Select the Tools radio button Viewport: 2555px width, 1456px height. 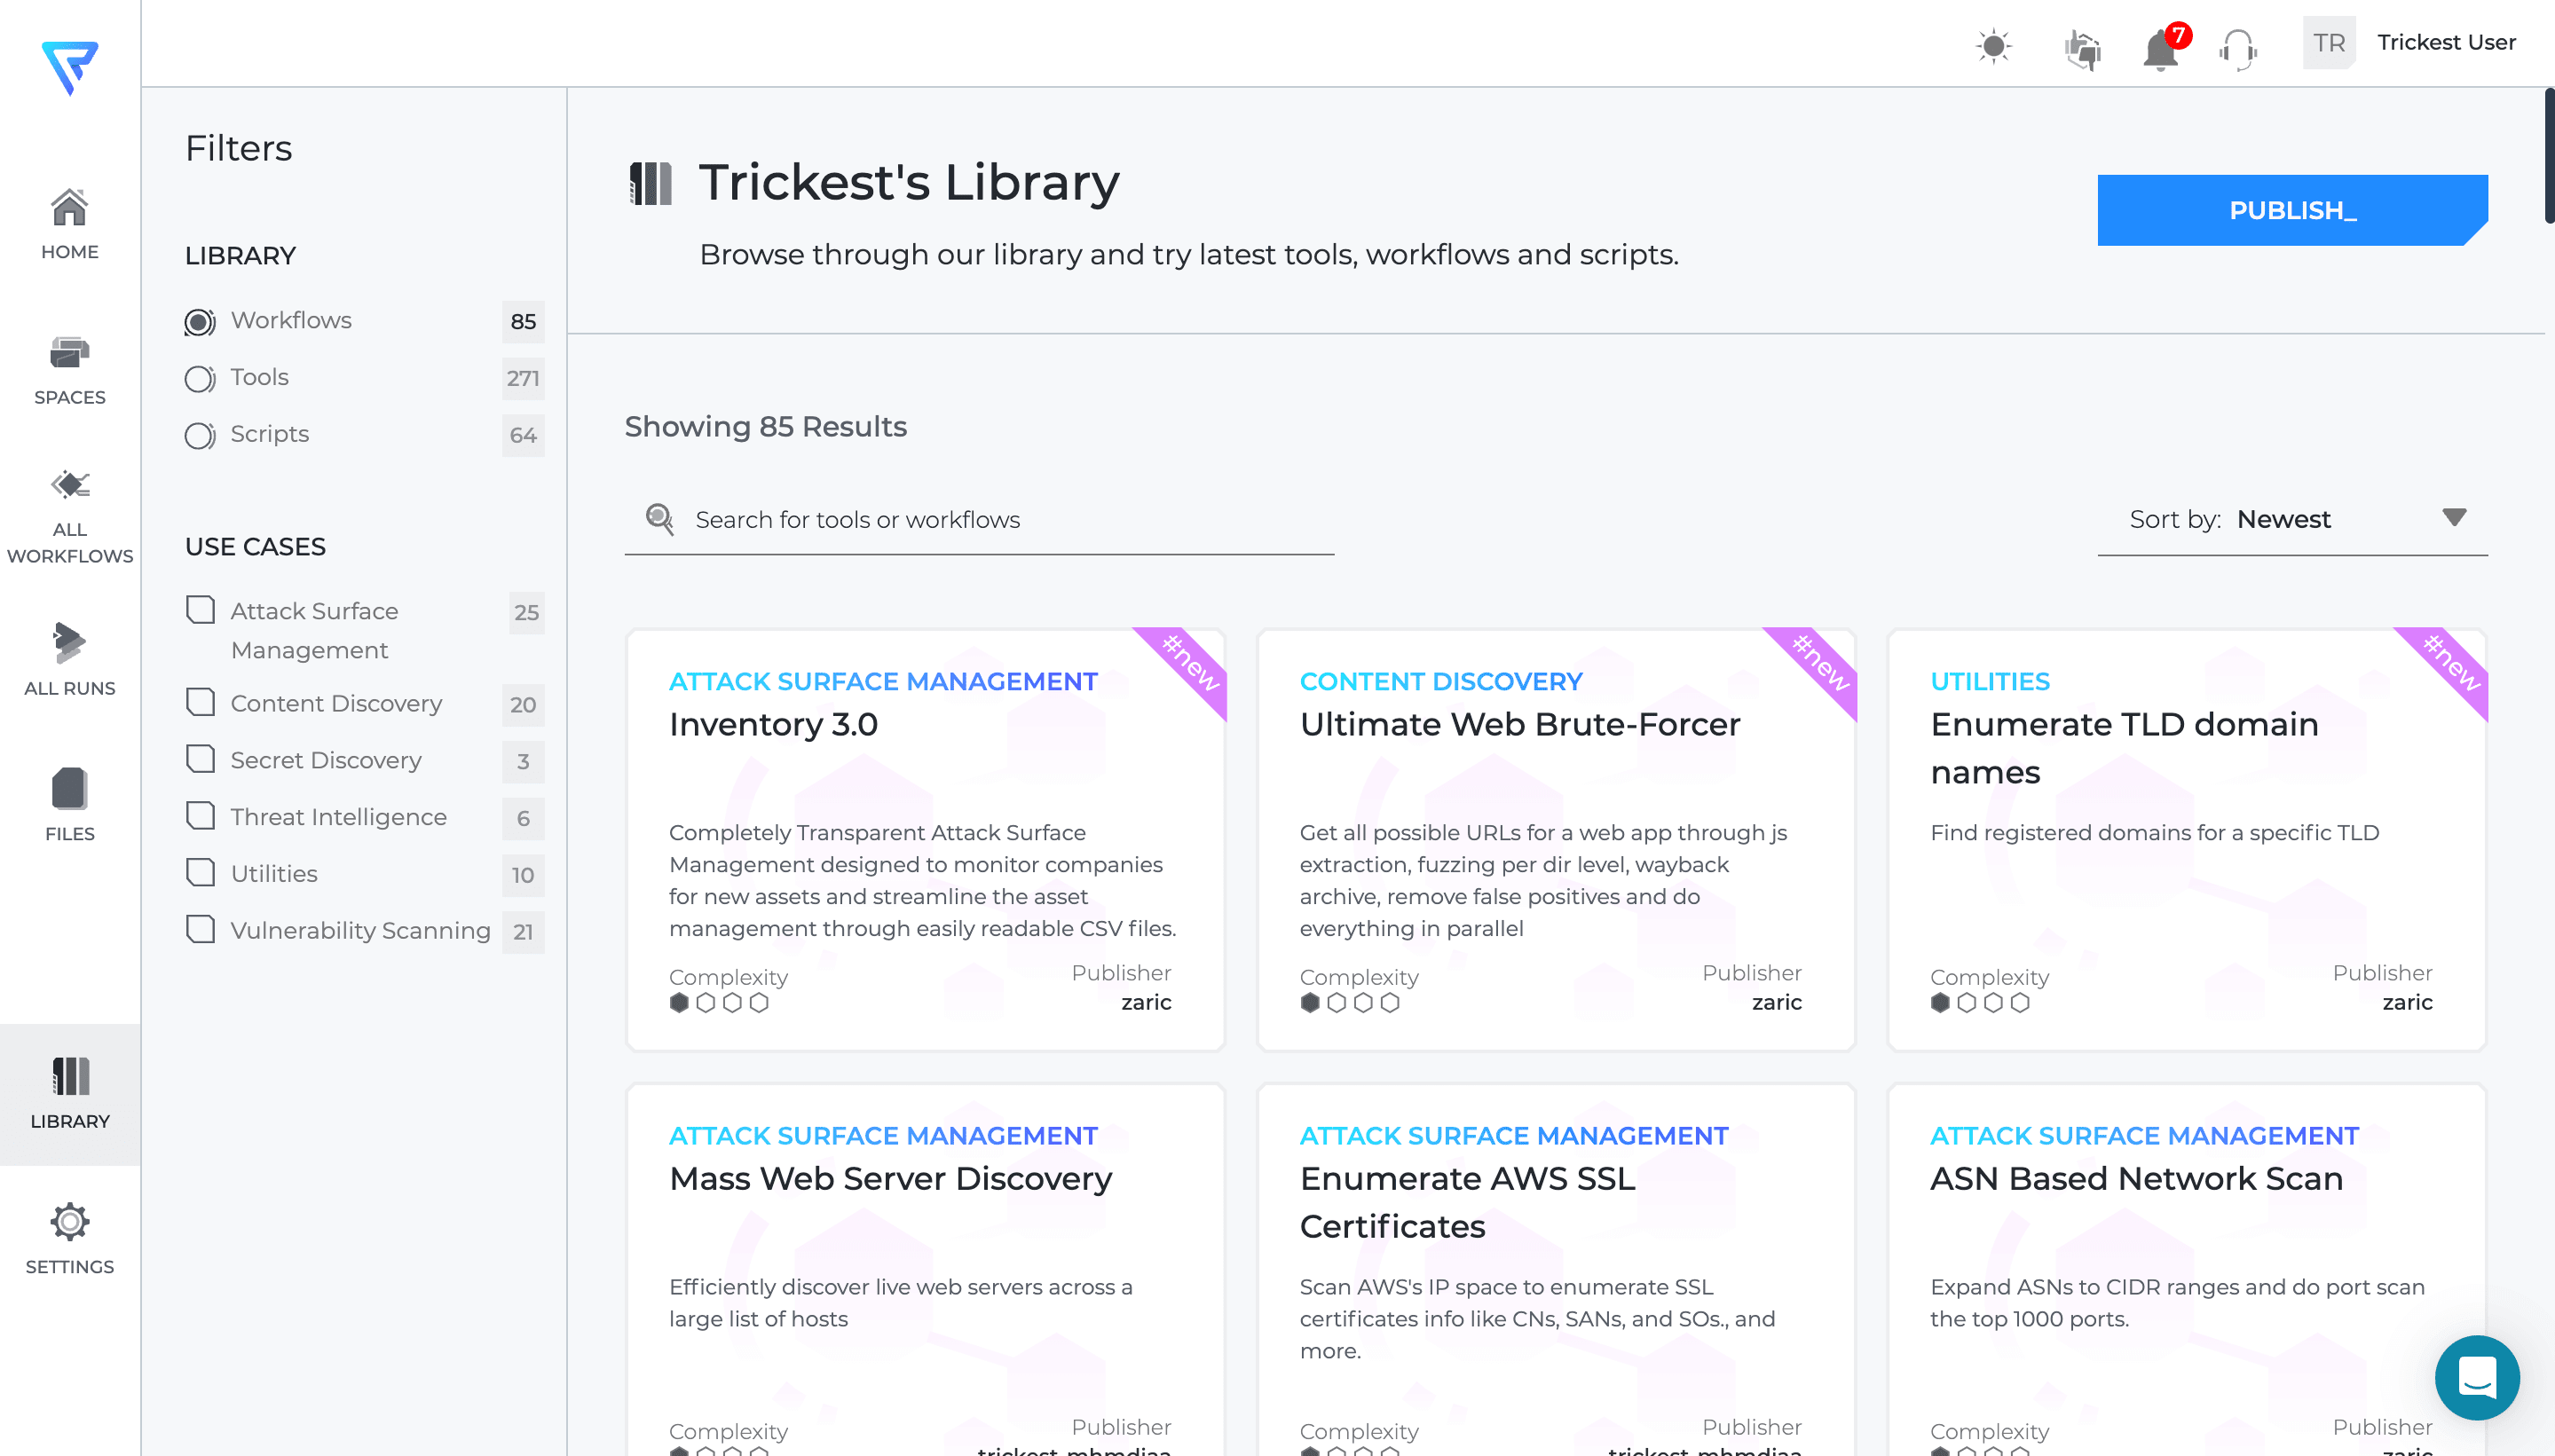click(x=200, y=379)
